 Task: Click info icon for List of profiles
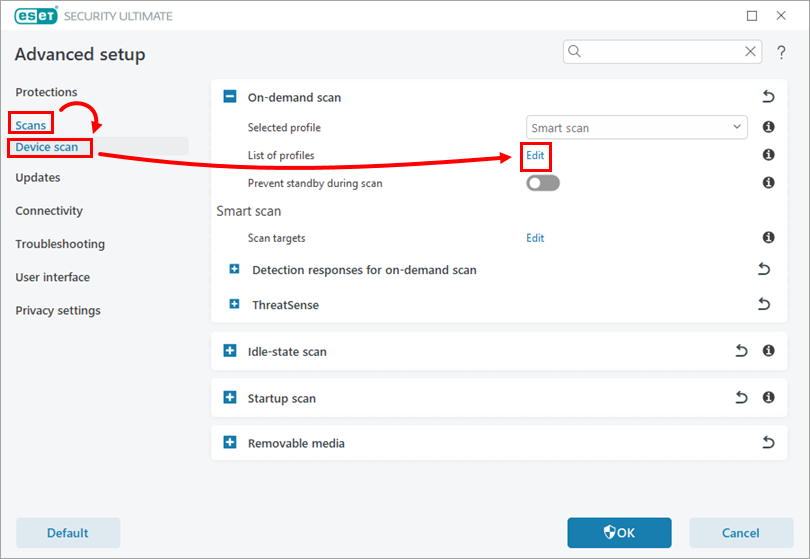(768, 155)
